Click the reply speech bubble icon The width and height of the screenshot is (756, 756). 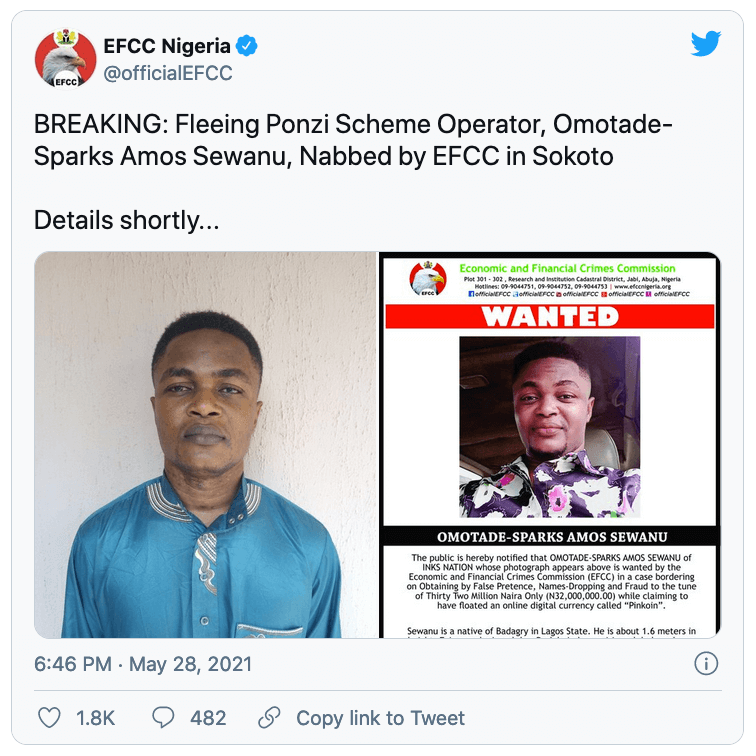click(163, 717)
